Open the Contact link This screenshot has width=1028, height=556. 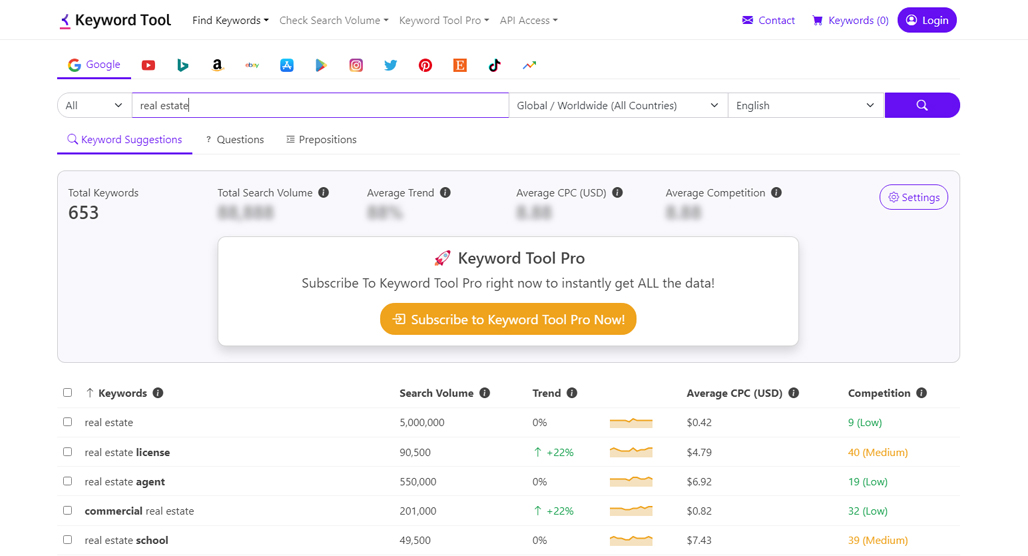(768, 20)
